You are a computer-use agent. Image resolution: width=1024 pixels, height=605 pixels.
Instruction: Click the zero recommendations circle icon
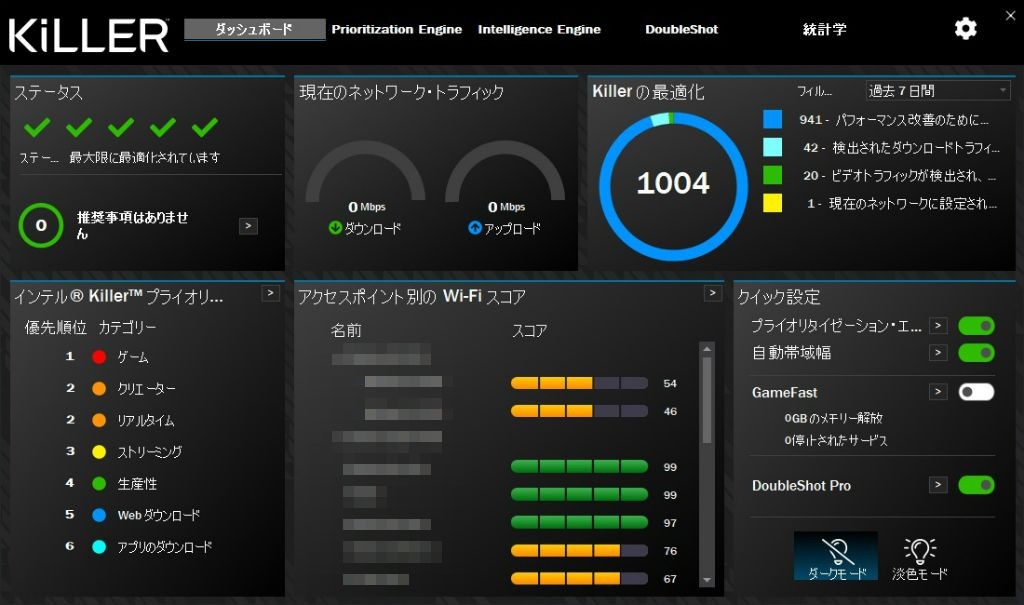pos(41,225)
